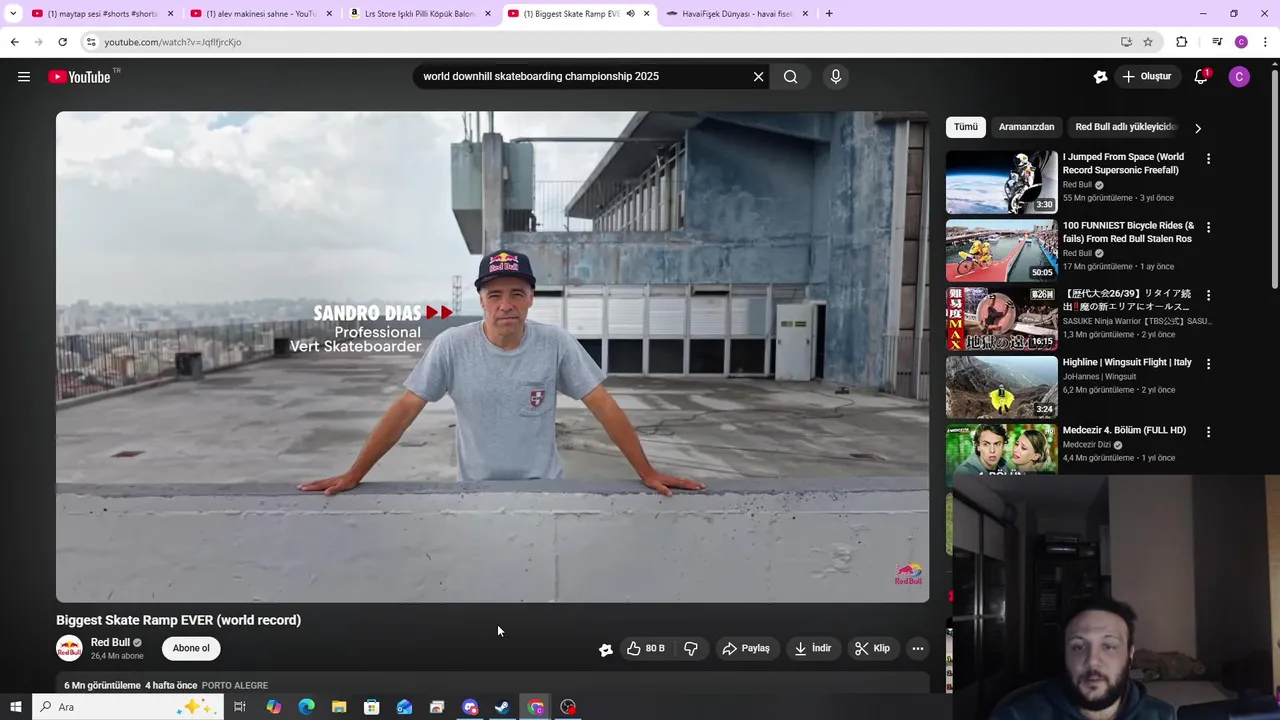Click the address bar URL
The image size is (1280, 720).
[173, 42]
